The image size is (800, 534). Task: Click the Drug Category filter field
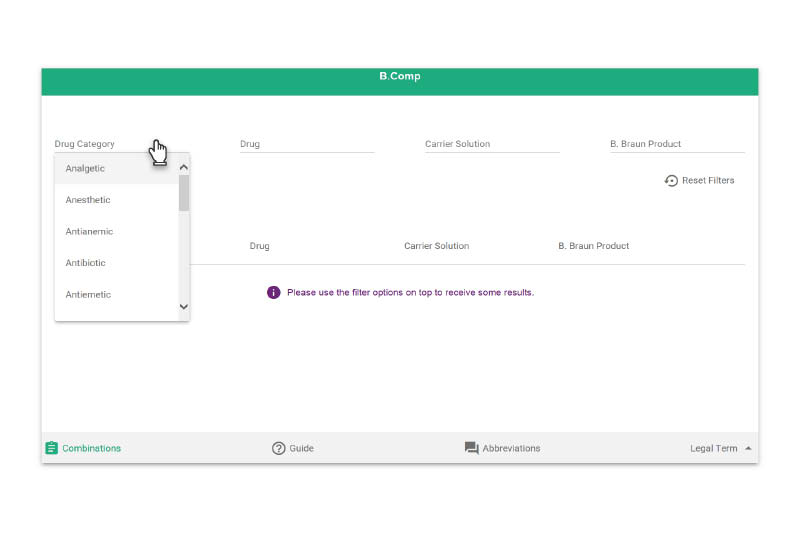121,144
